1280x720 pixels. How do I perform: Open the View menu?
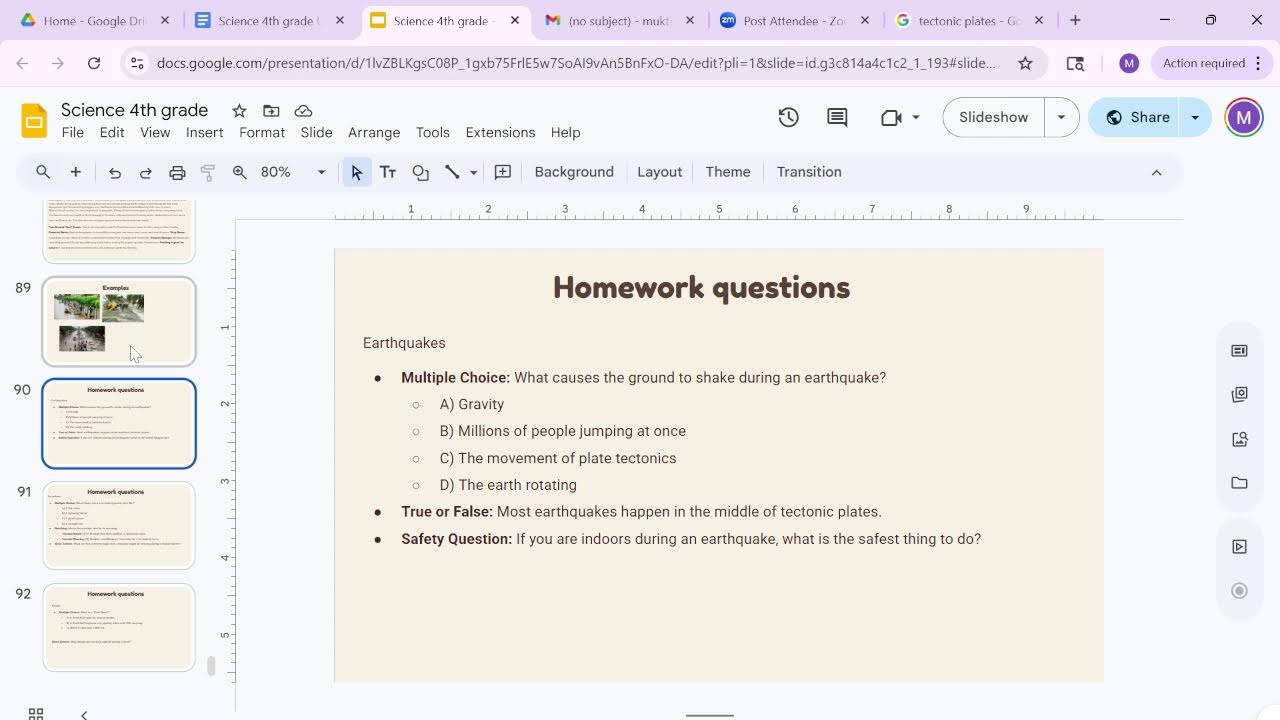[155, 132]
